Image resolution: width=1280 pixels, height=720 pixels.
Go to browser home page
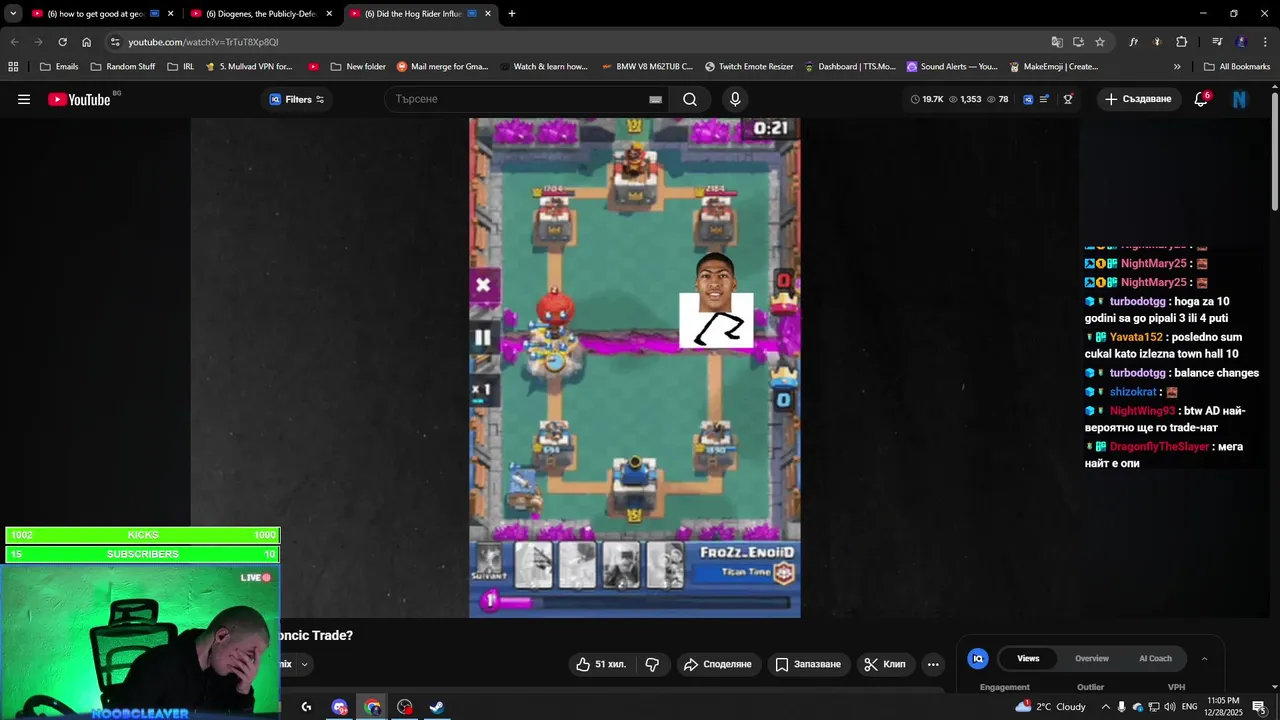coord(86,42)
